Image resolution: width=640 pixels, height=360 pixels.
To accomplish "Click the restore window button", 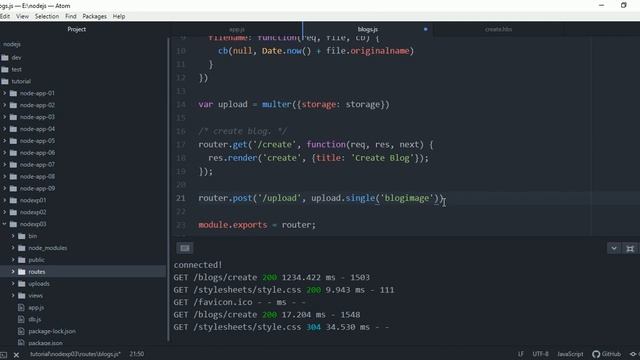I will coord(623,5).
